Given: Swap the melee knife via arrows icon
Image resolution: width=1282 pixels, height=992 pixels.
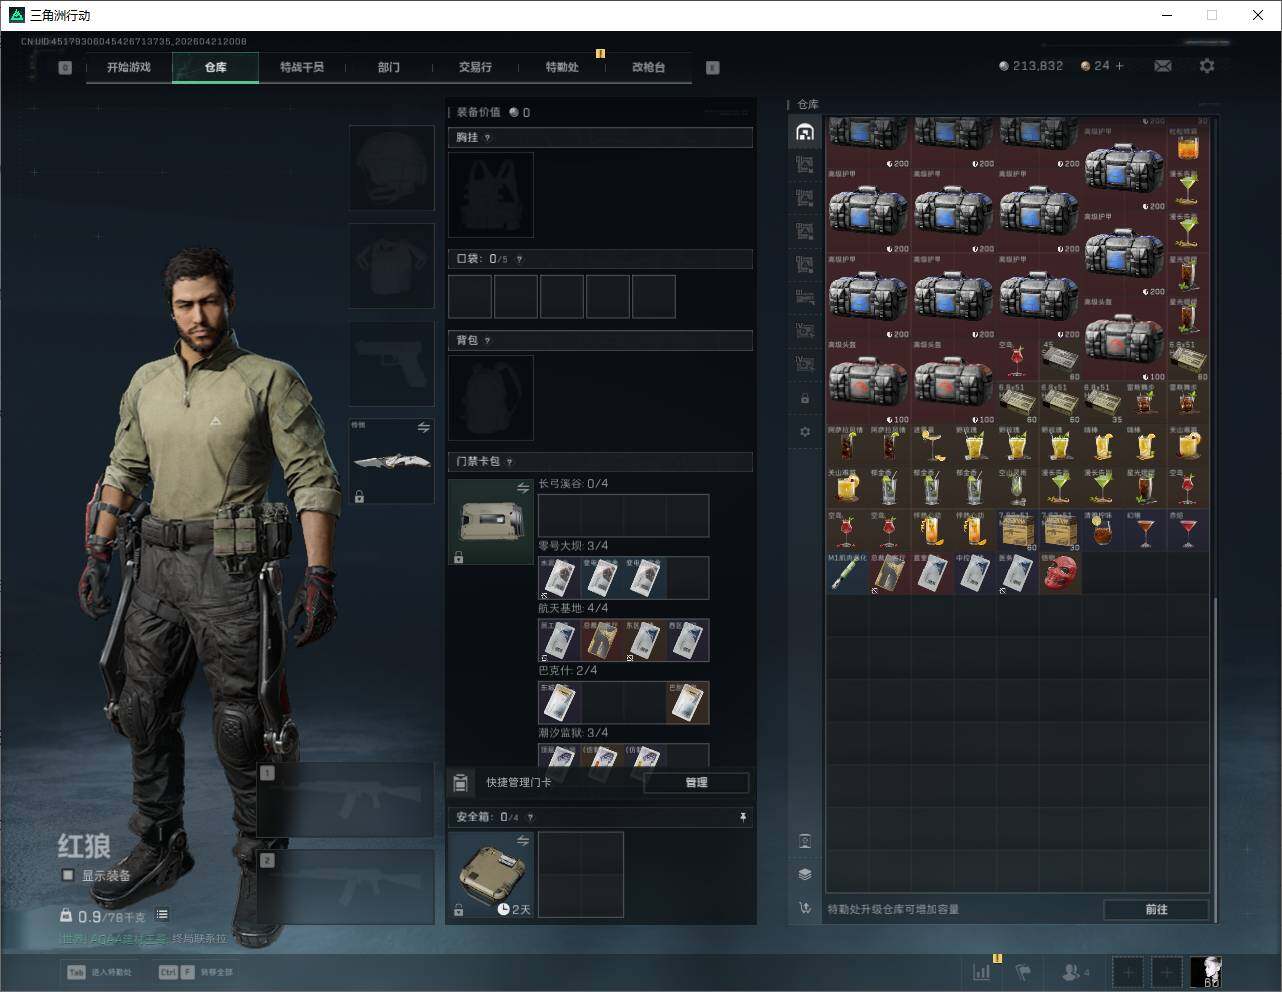Looking at the screenshot, I should coord(424,428).
